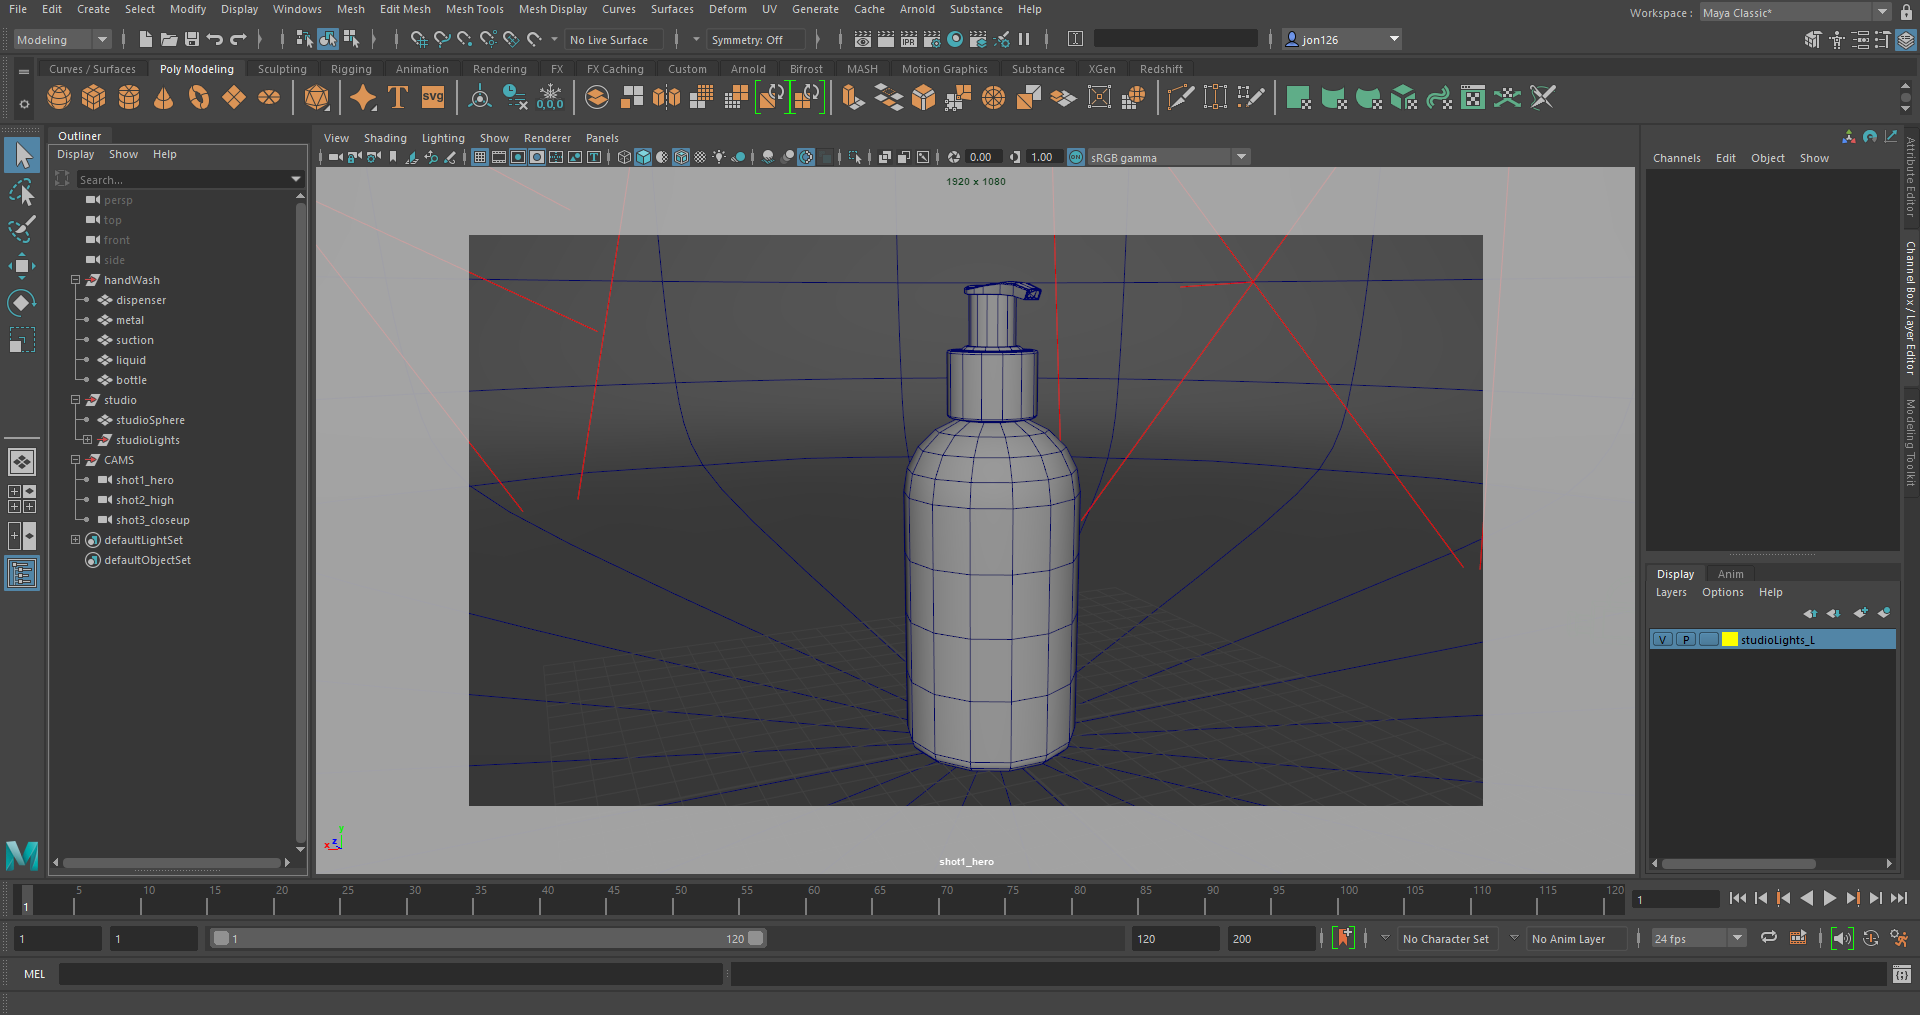Toggle V visibility of studioLights_L layer
The height and width of the screenshot is (1015, 1920).
pos(1662,639)
